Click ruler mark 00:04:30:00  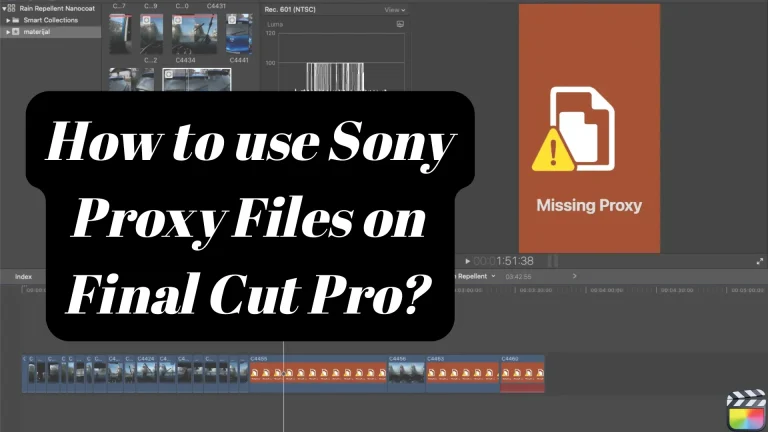coord(677,290)
